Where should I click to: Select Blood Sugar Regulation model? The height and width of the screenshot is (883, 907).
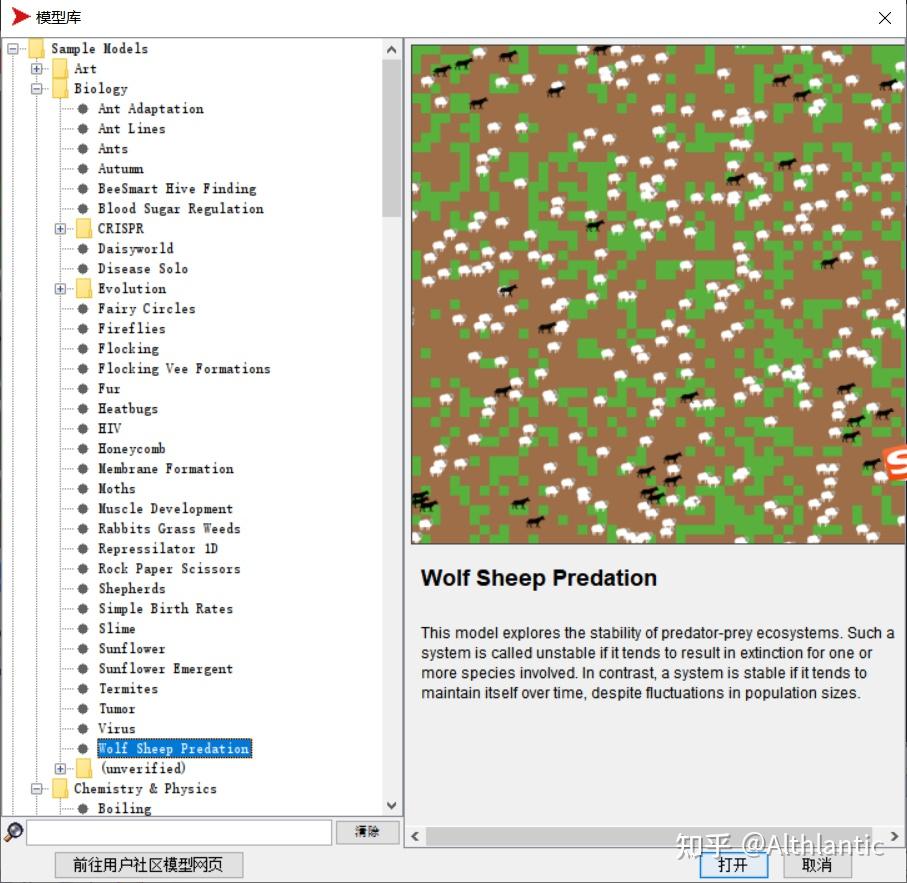180,209
